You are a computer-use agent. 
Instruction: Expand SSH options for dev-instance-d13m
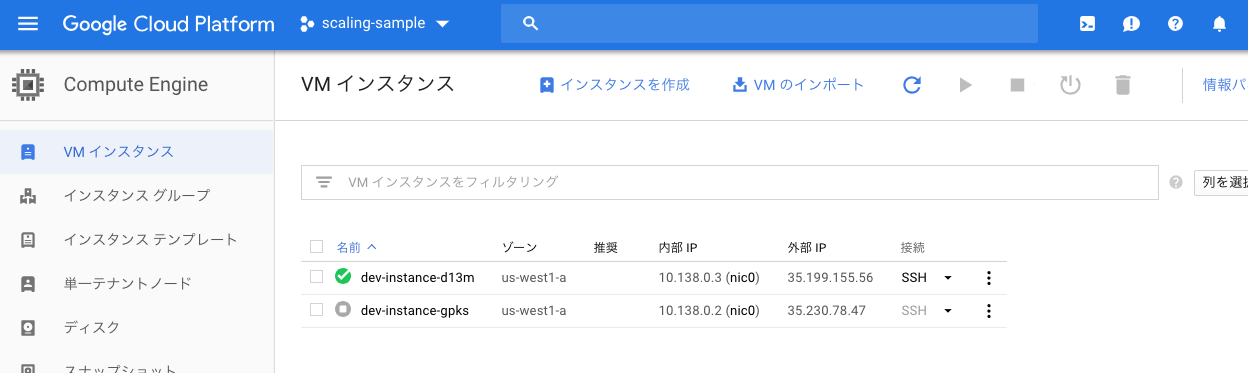point(948,278)
